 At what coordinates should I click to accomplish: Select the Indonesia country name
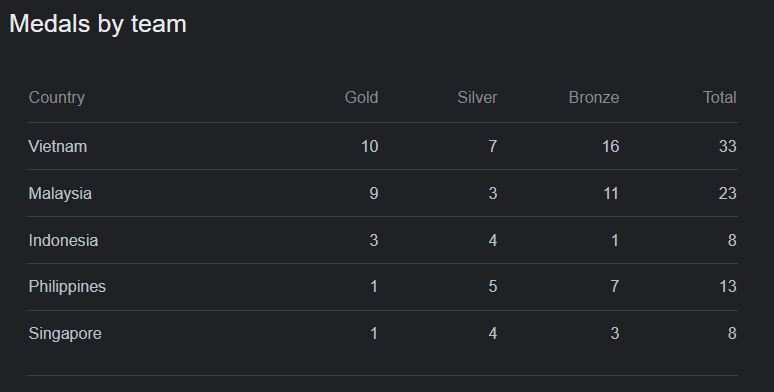(x=63, y=240)
